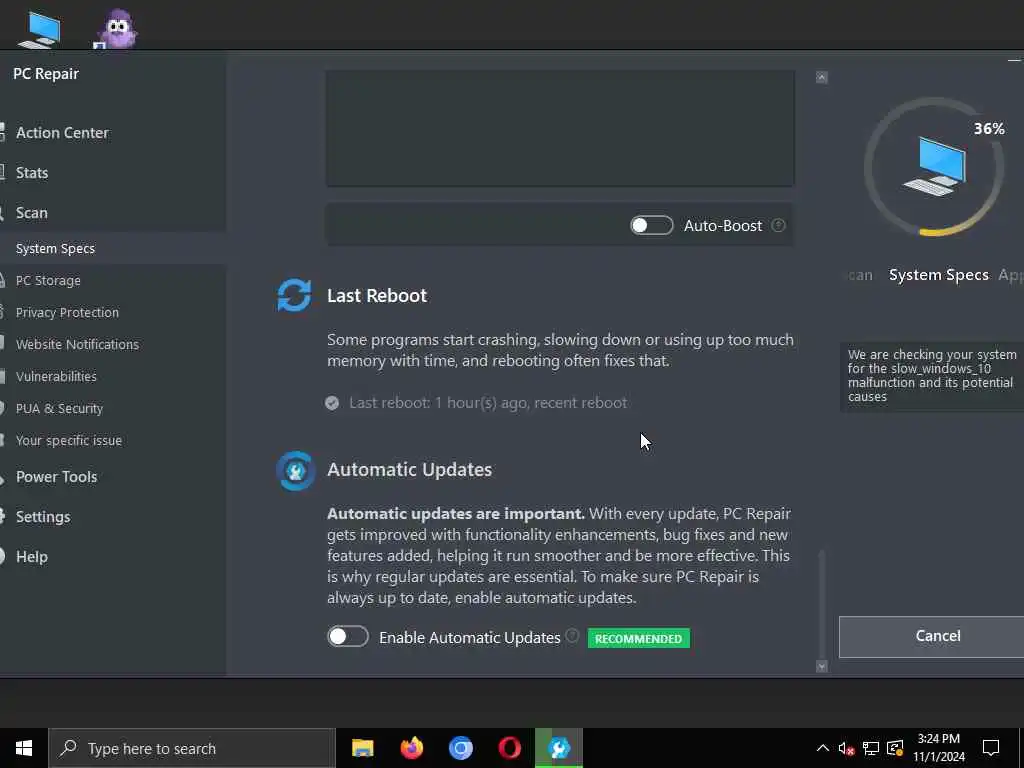Screen dimensions: 1024x768
Task: Click the scroll up arrow
Action: click(x=822, y=77)
